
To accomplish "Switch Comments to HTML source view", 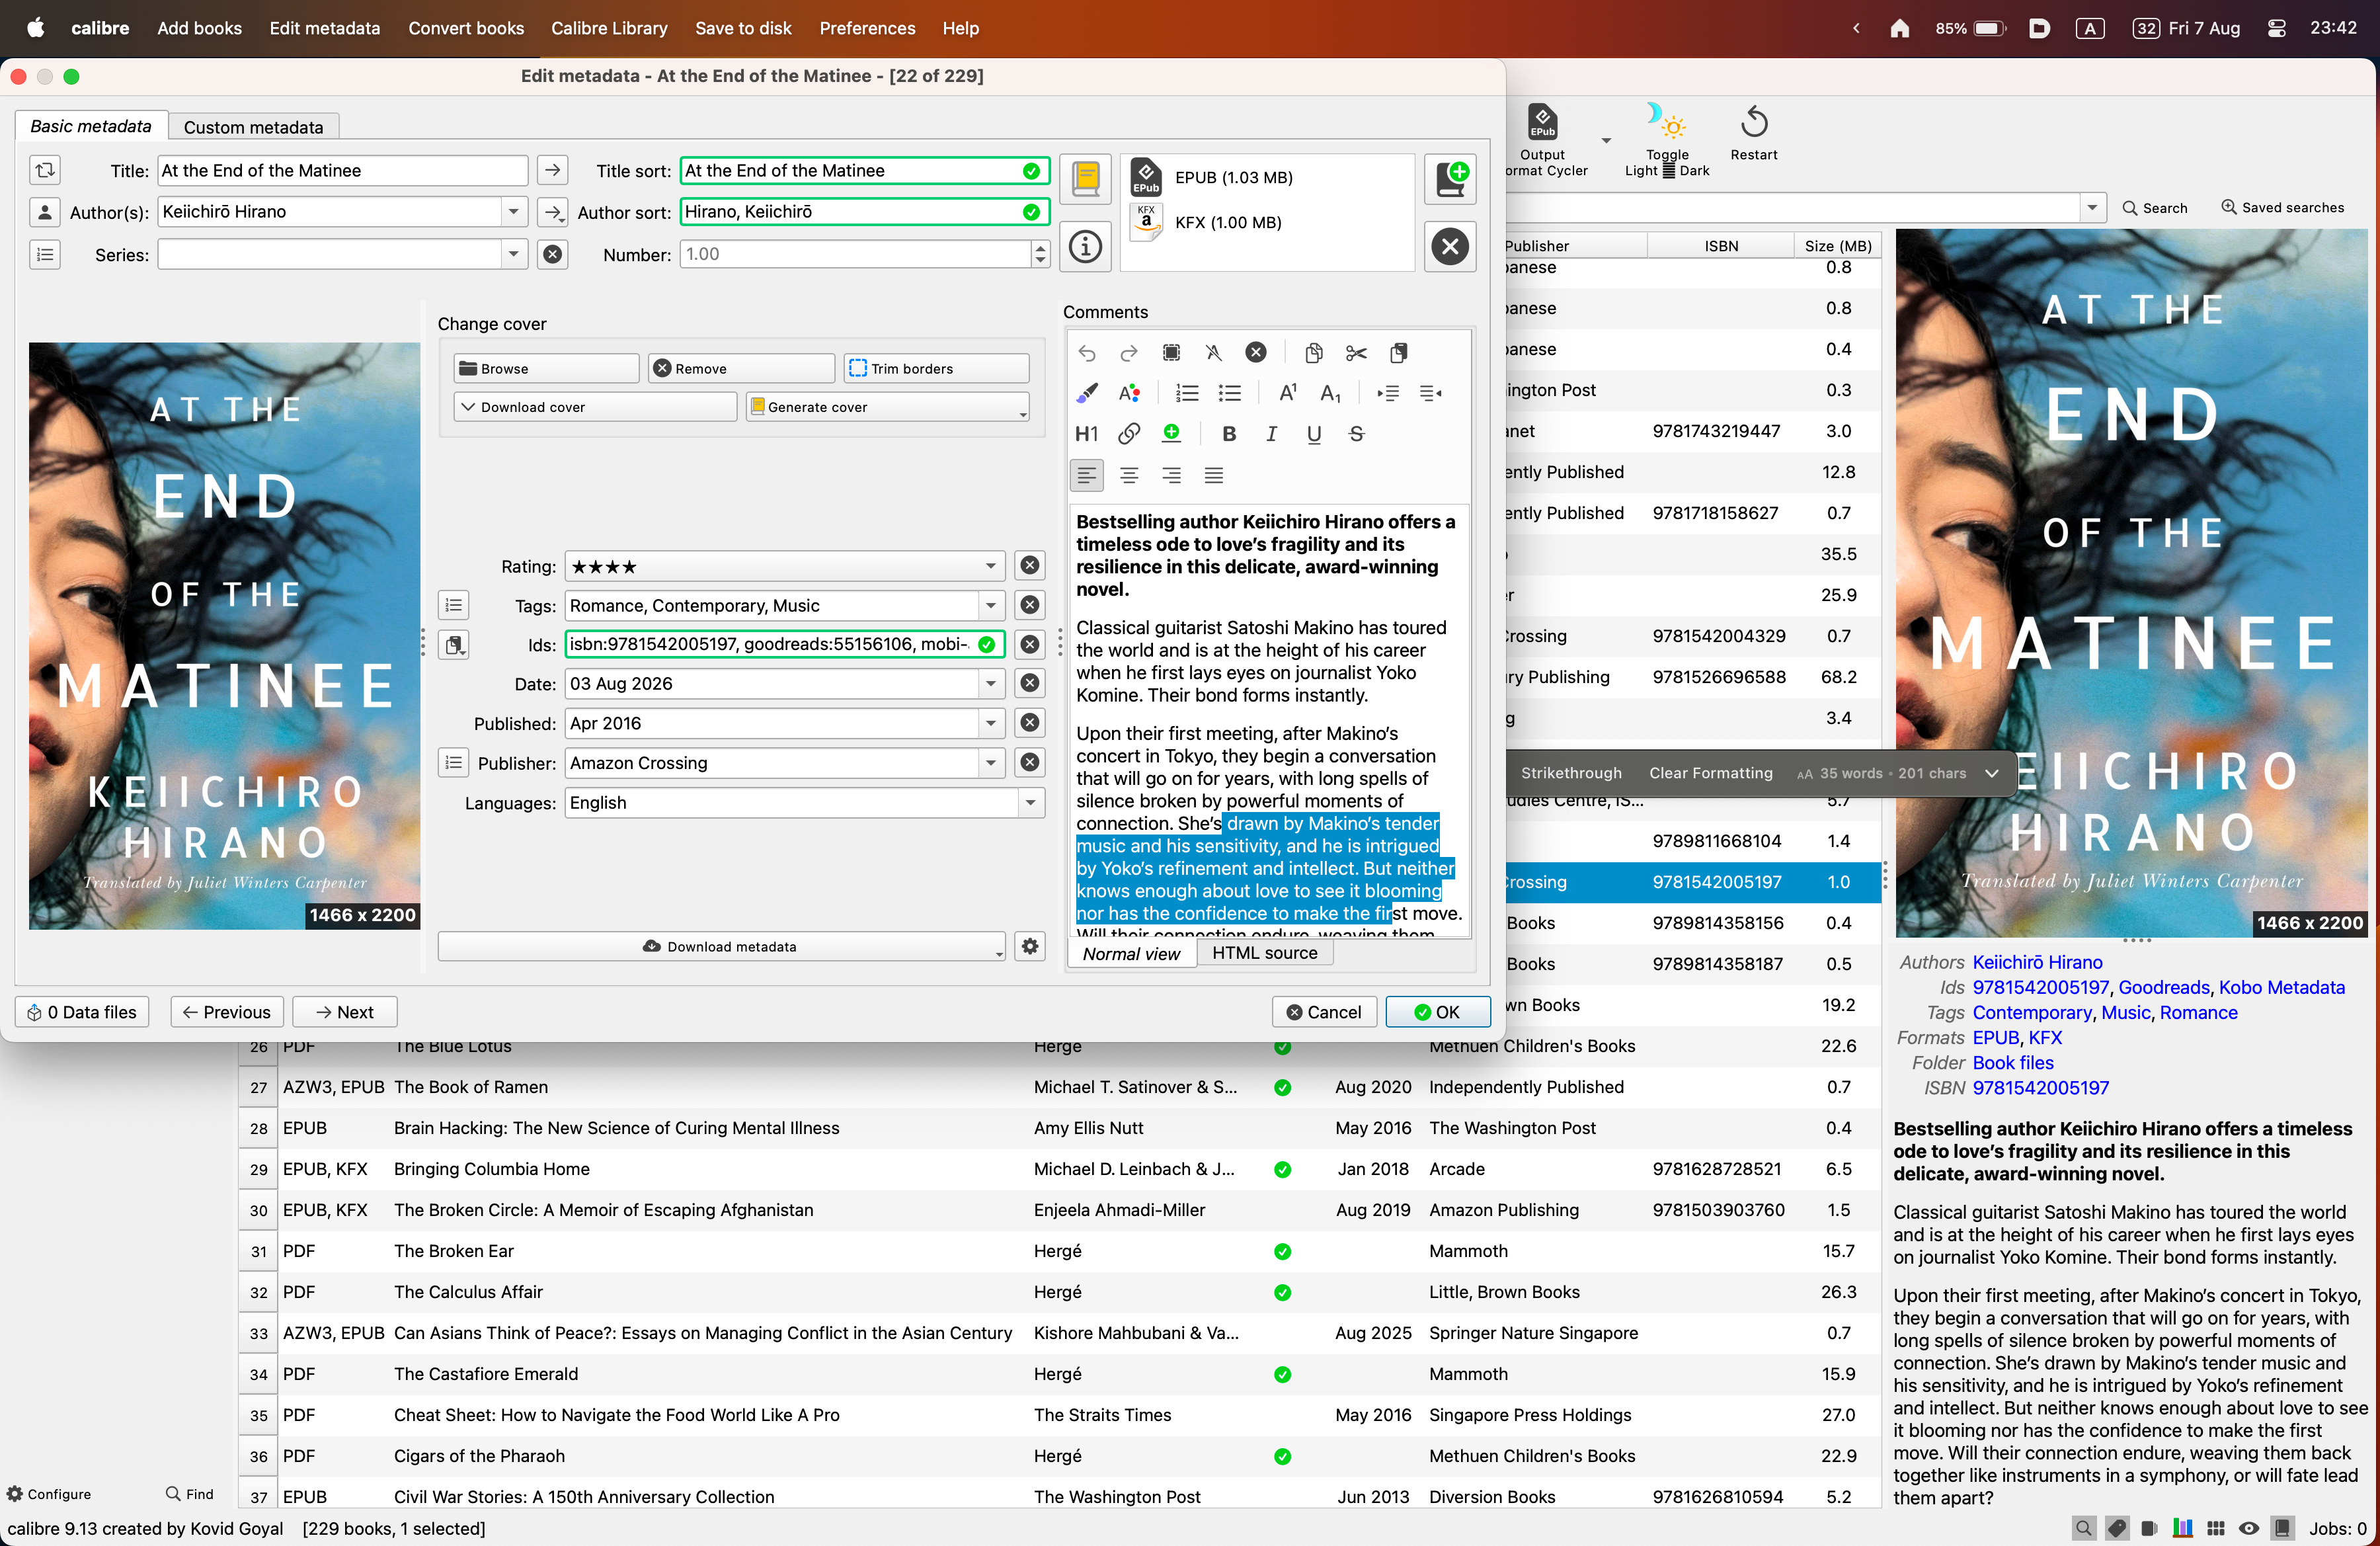I will [x=1264, y=953].
